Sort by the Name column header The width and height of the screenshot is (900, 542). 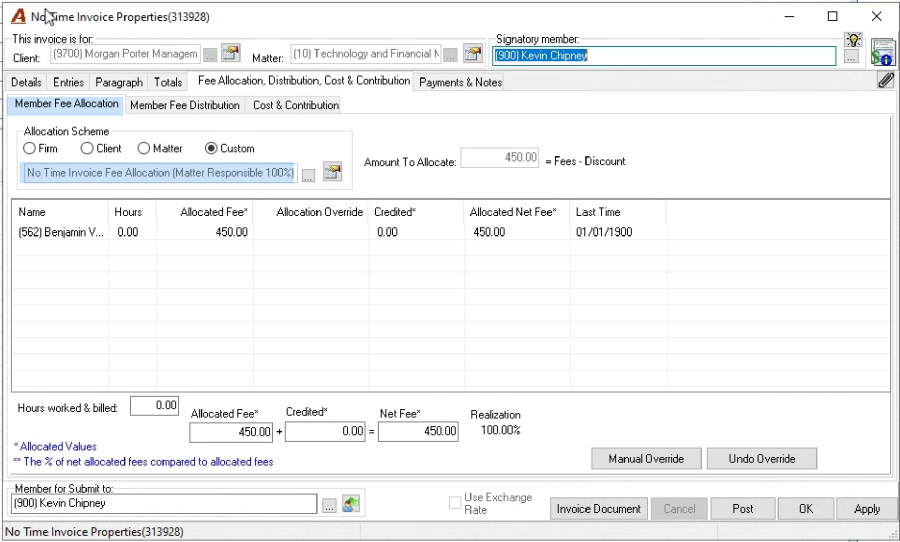click(60, 212)
